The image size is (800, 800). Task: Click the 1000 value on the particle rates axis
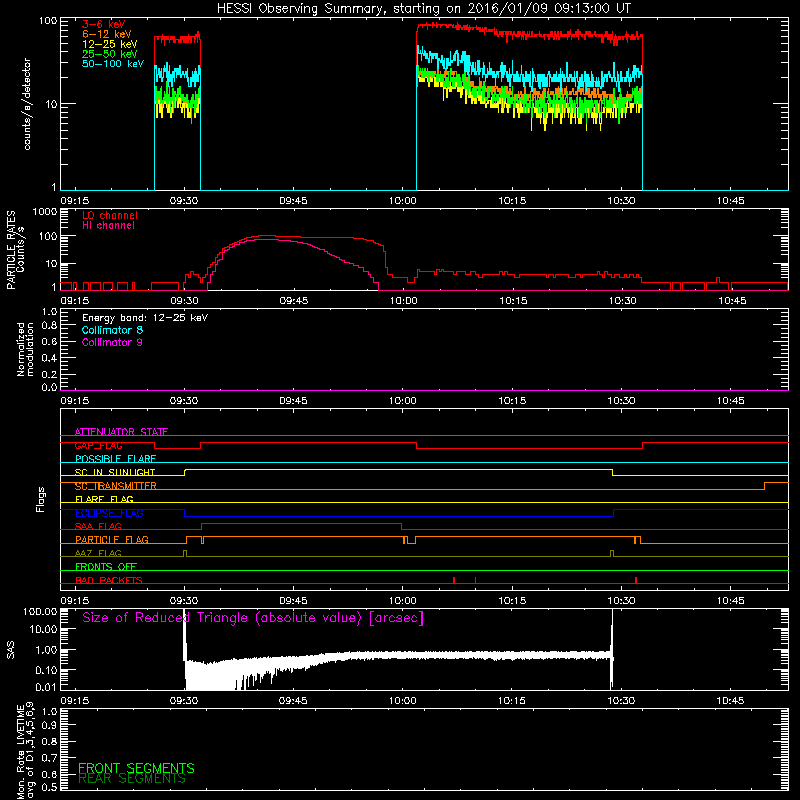pyautogui.click(x=45, y=212)
